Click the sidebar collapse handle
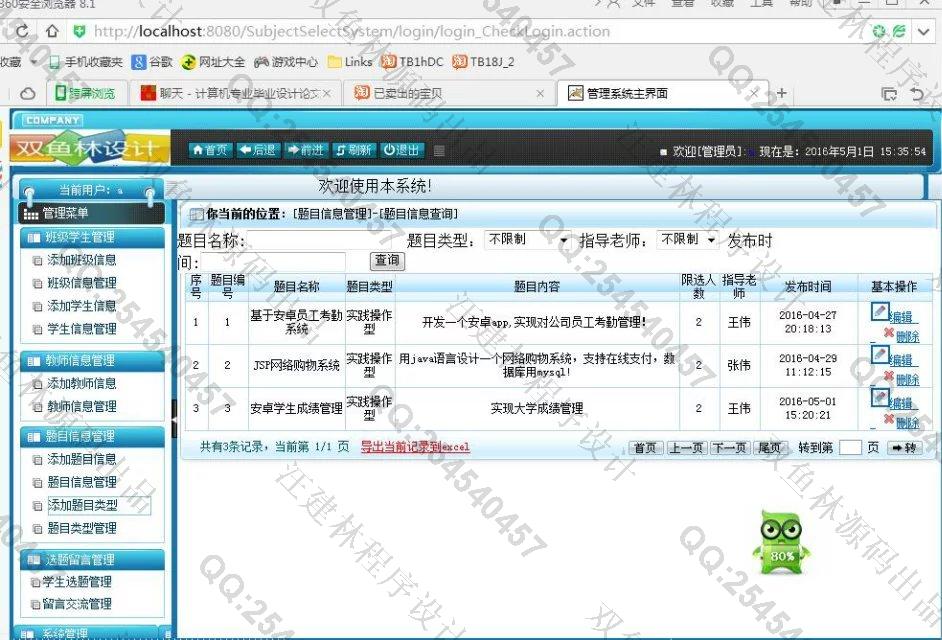This screenshot has height=640, width=942. coord(174,418)
